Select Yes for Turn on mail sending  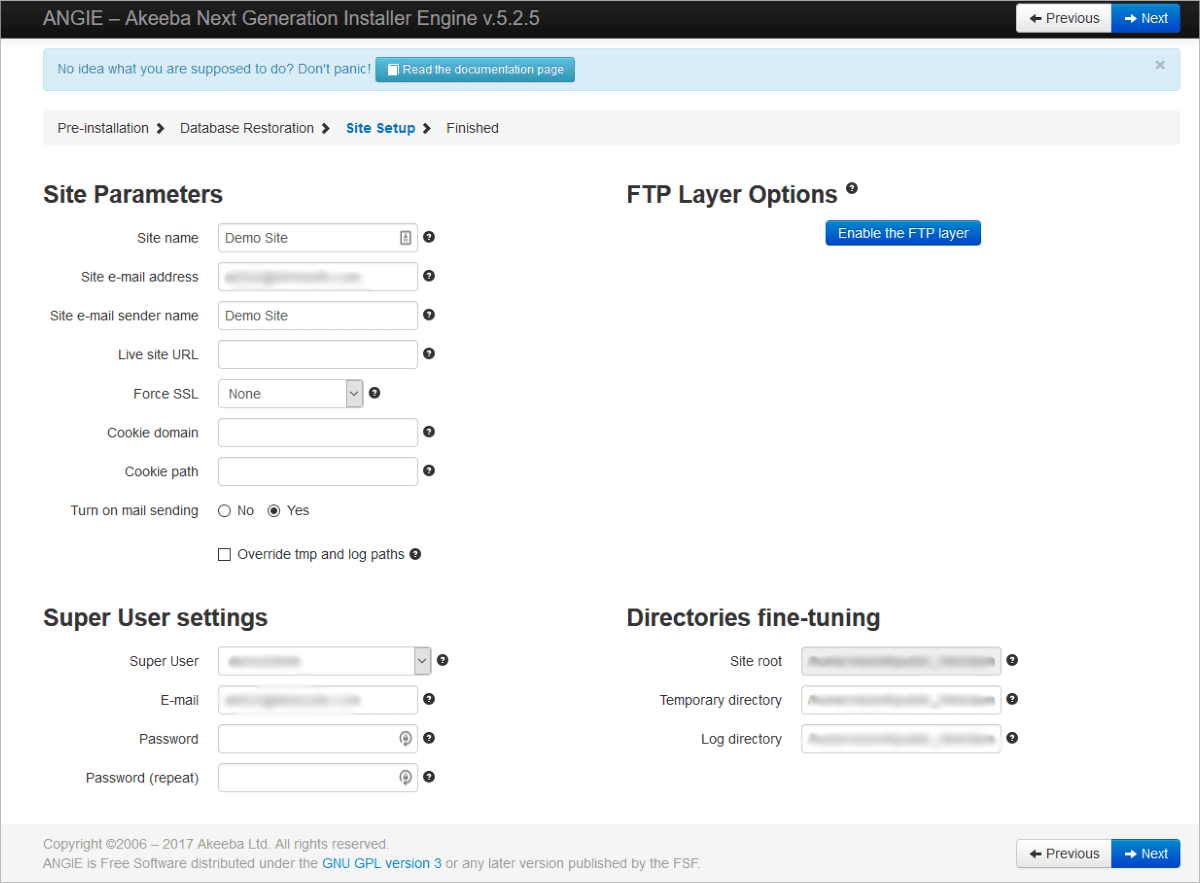pos(274,511)
